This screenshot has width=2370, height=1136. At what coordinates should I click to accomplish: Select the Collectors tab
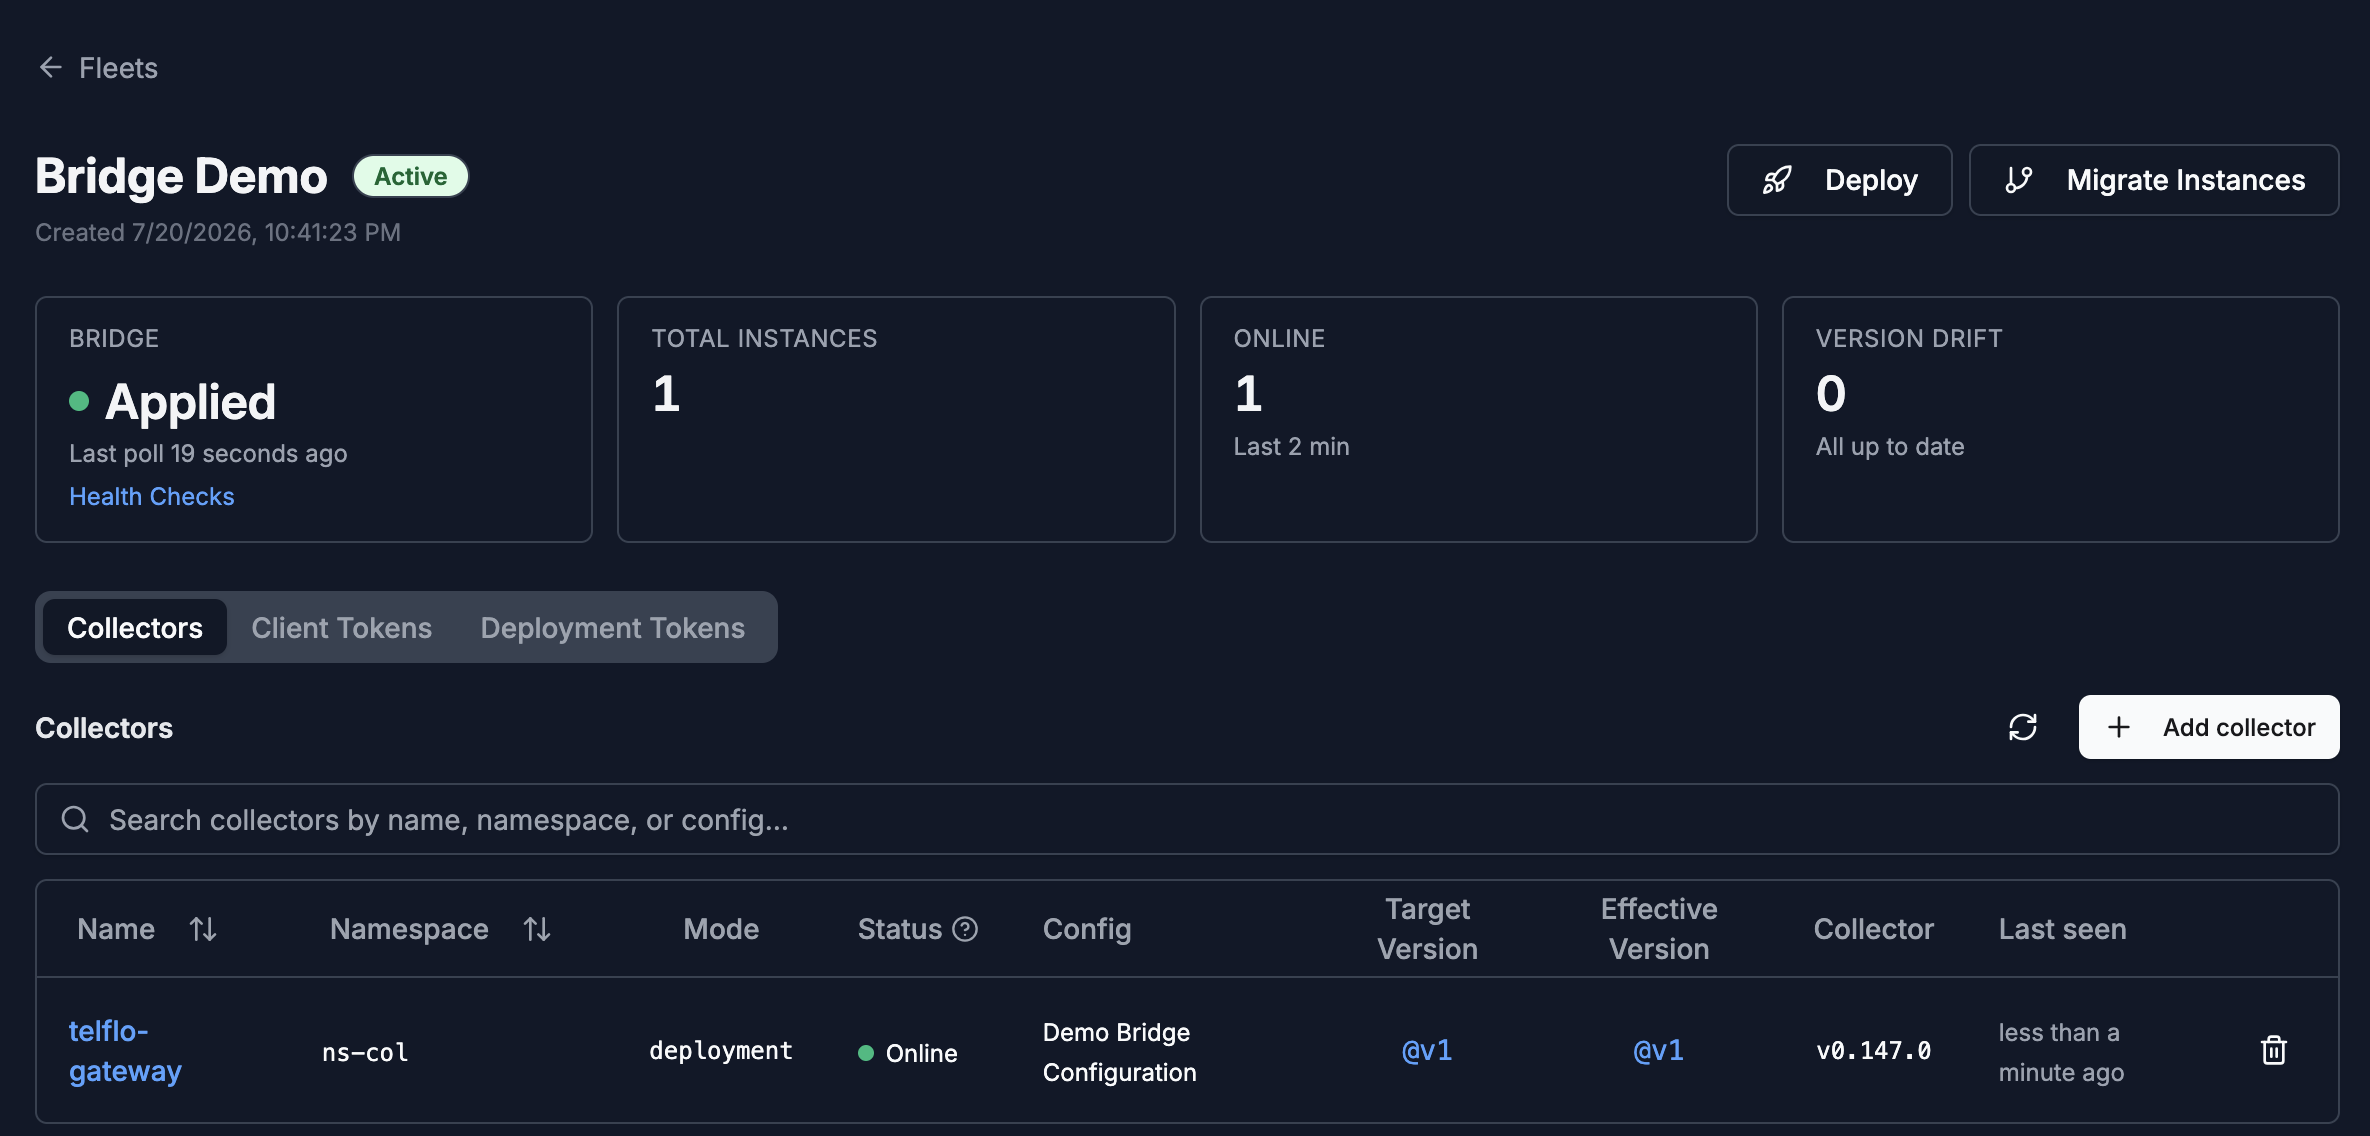click(x=135, y=627)
